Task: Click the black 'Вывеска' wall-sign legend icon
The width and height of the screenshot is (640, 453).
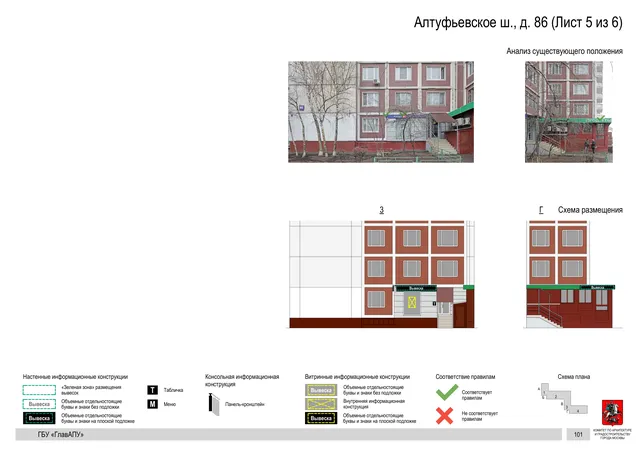Action: [x=39, y=418]
